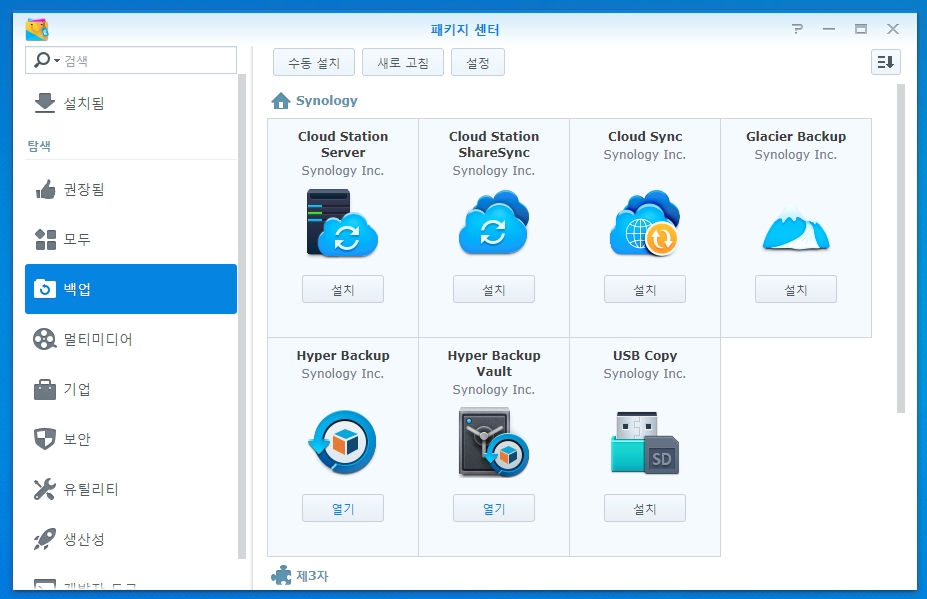Click the shield icon beside 보안
This screenshot has height=599, width=927.
(45, 439)
